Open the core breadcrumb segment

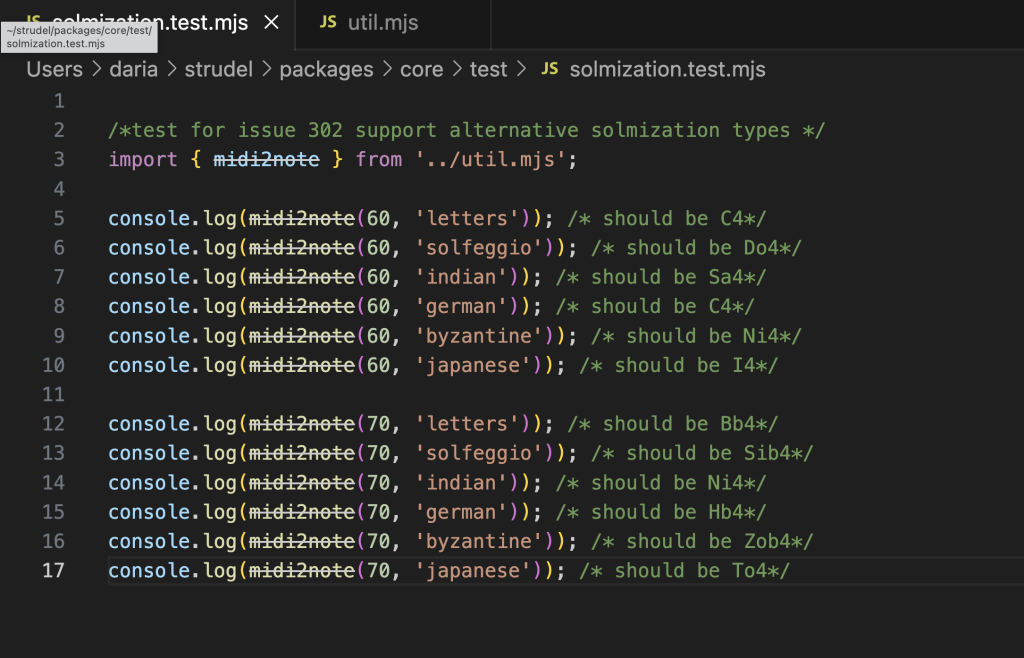pos(421,69)
